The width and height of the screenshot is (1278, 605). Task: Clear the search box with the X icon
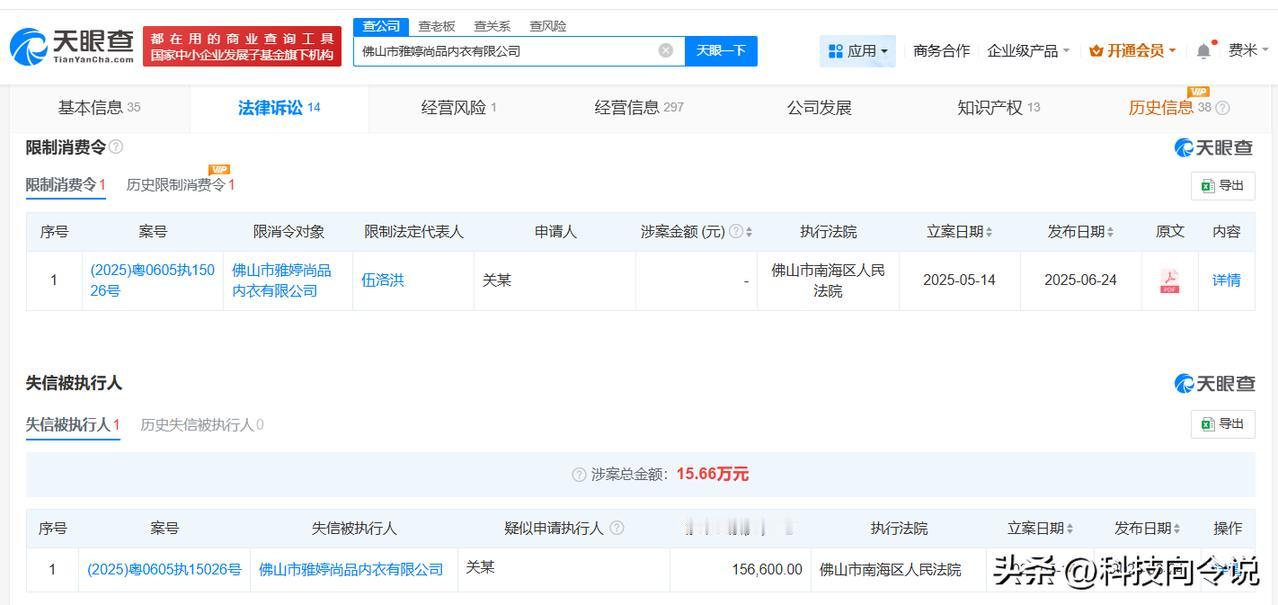pos(666,51)
